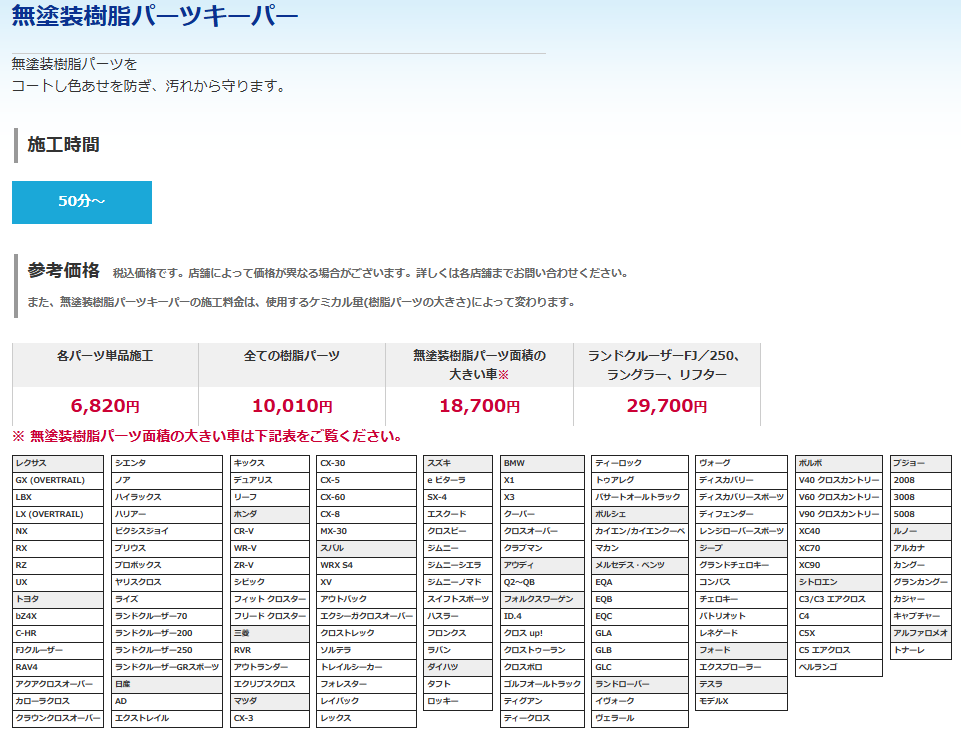Click the RAV4 cell
Viewport: 961px width, 745px height.
[x=58, y=667]
